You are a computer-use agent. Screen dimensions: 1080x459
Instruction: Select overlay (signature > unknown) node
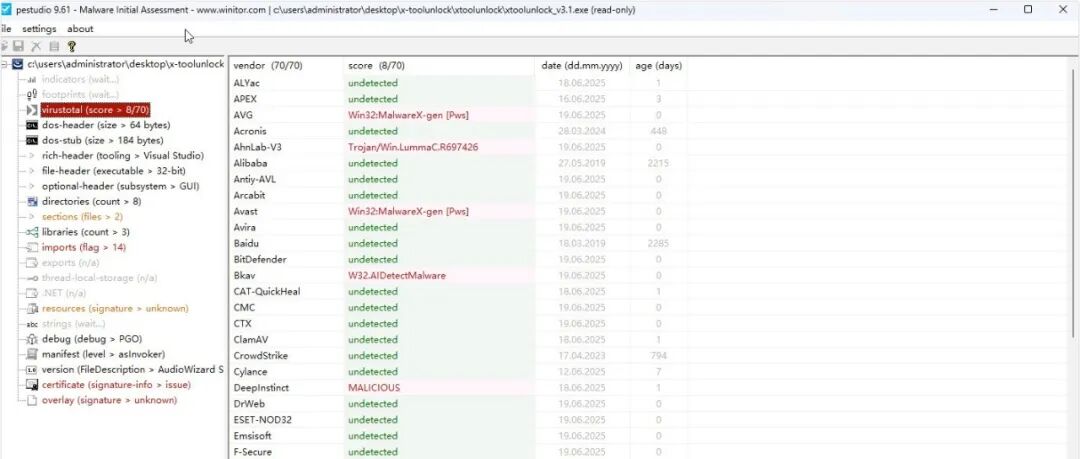(x=110, y=400)
